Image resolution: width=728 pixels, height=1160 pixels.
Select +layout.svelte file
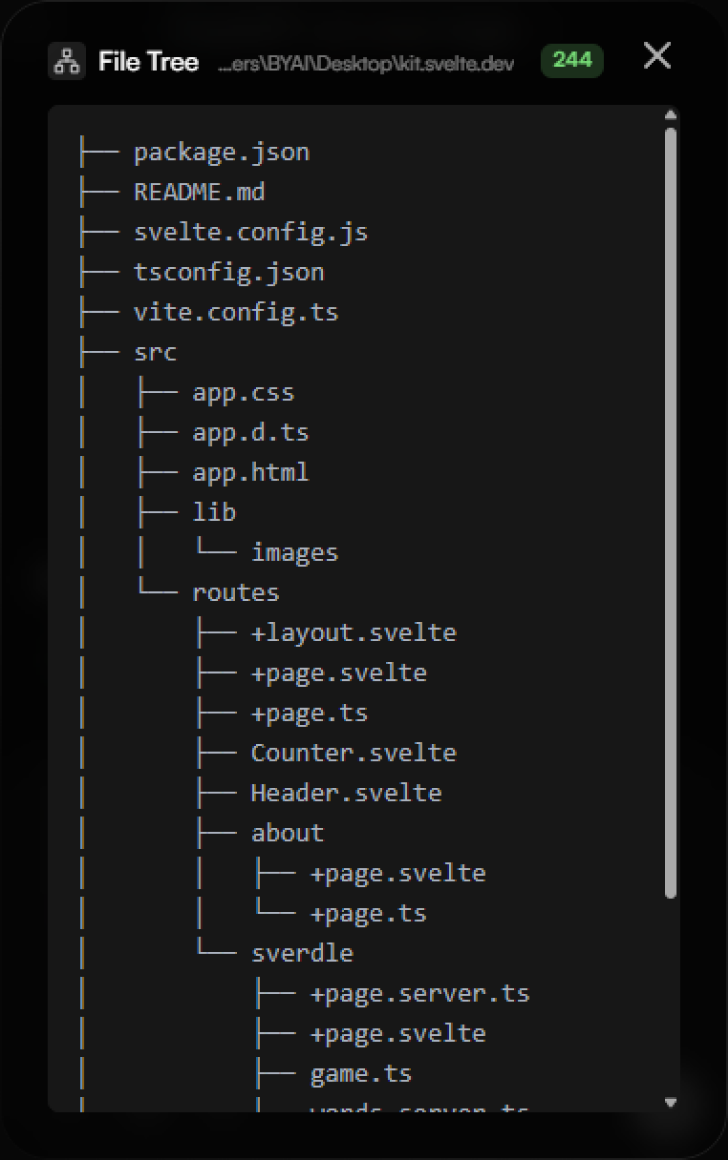pyautogui.click(x=353, y=633)
